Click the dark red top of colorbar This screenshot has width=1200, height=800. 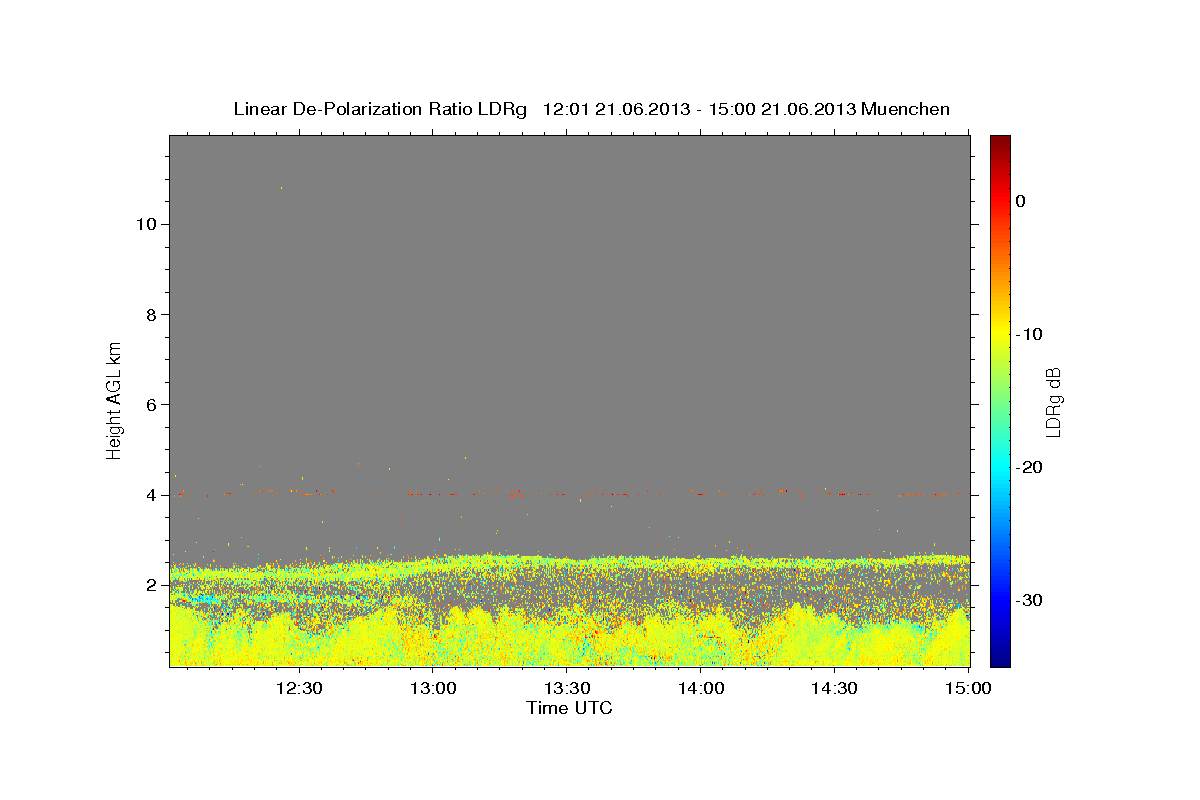[x=1000, y=141]
